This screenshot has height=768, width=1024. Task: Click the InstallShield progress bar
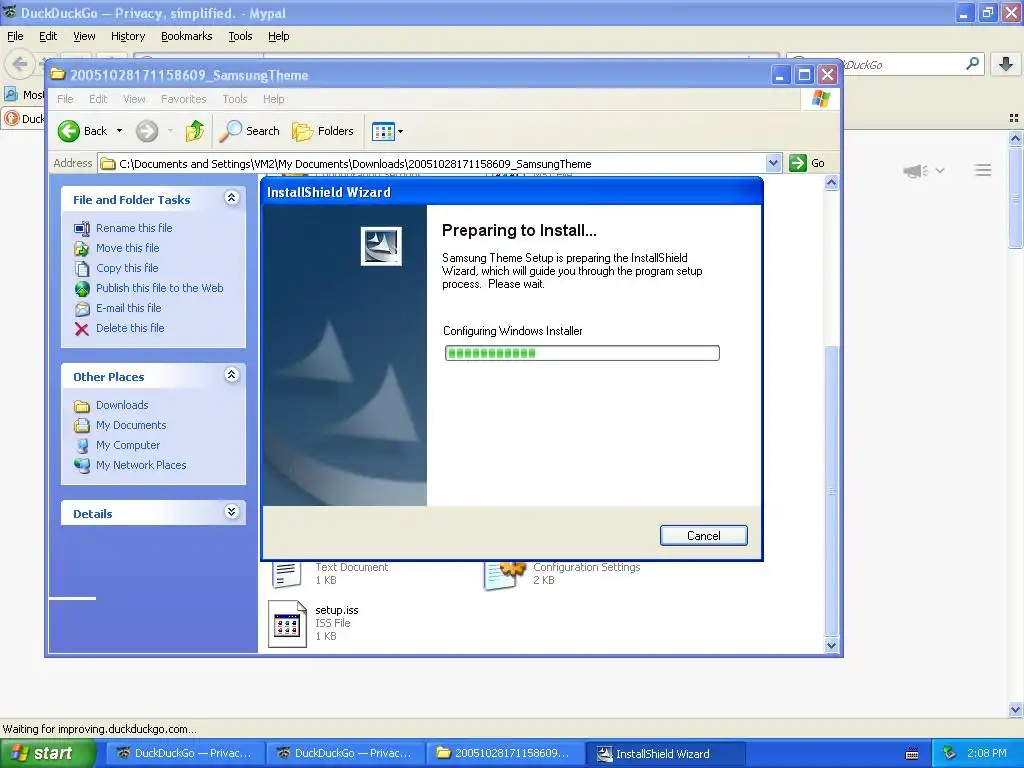coord(582,353)
